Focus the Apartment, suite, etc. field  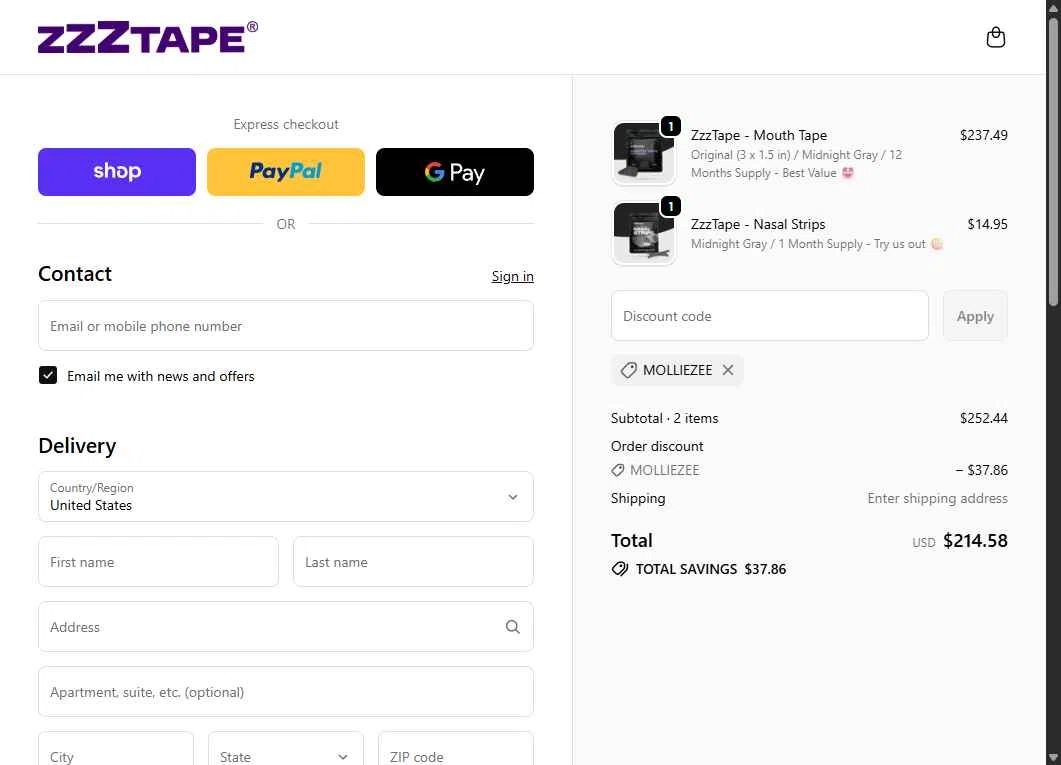point(286,692)
